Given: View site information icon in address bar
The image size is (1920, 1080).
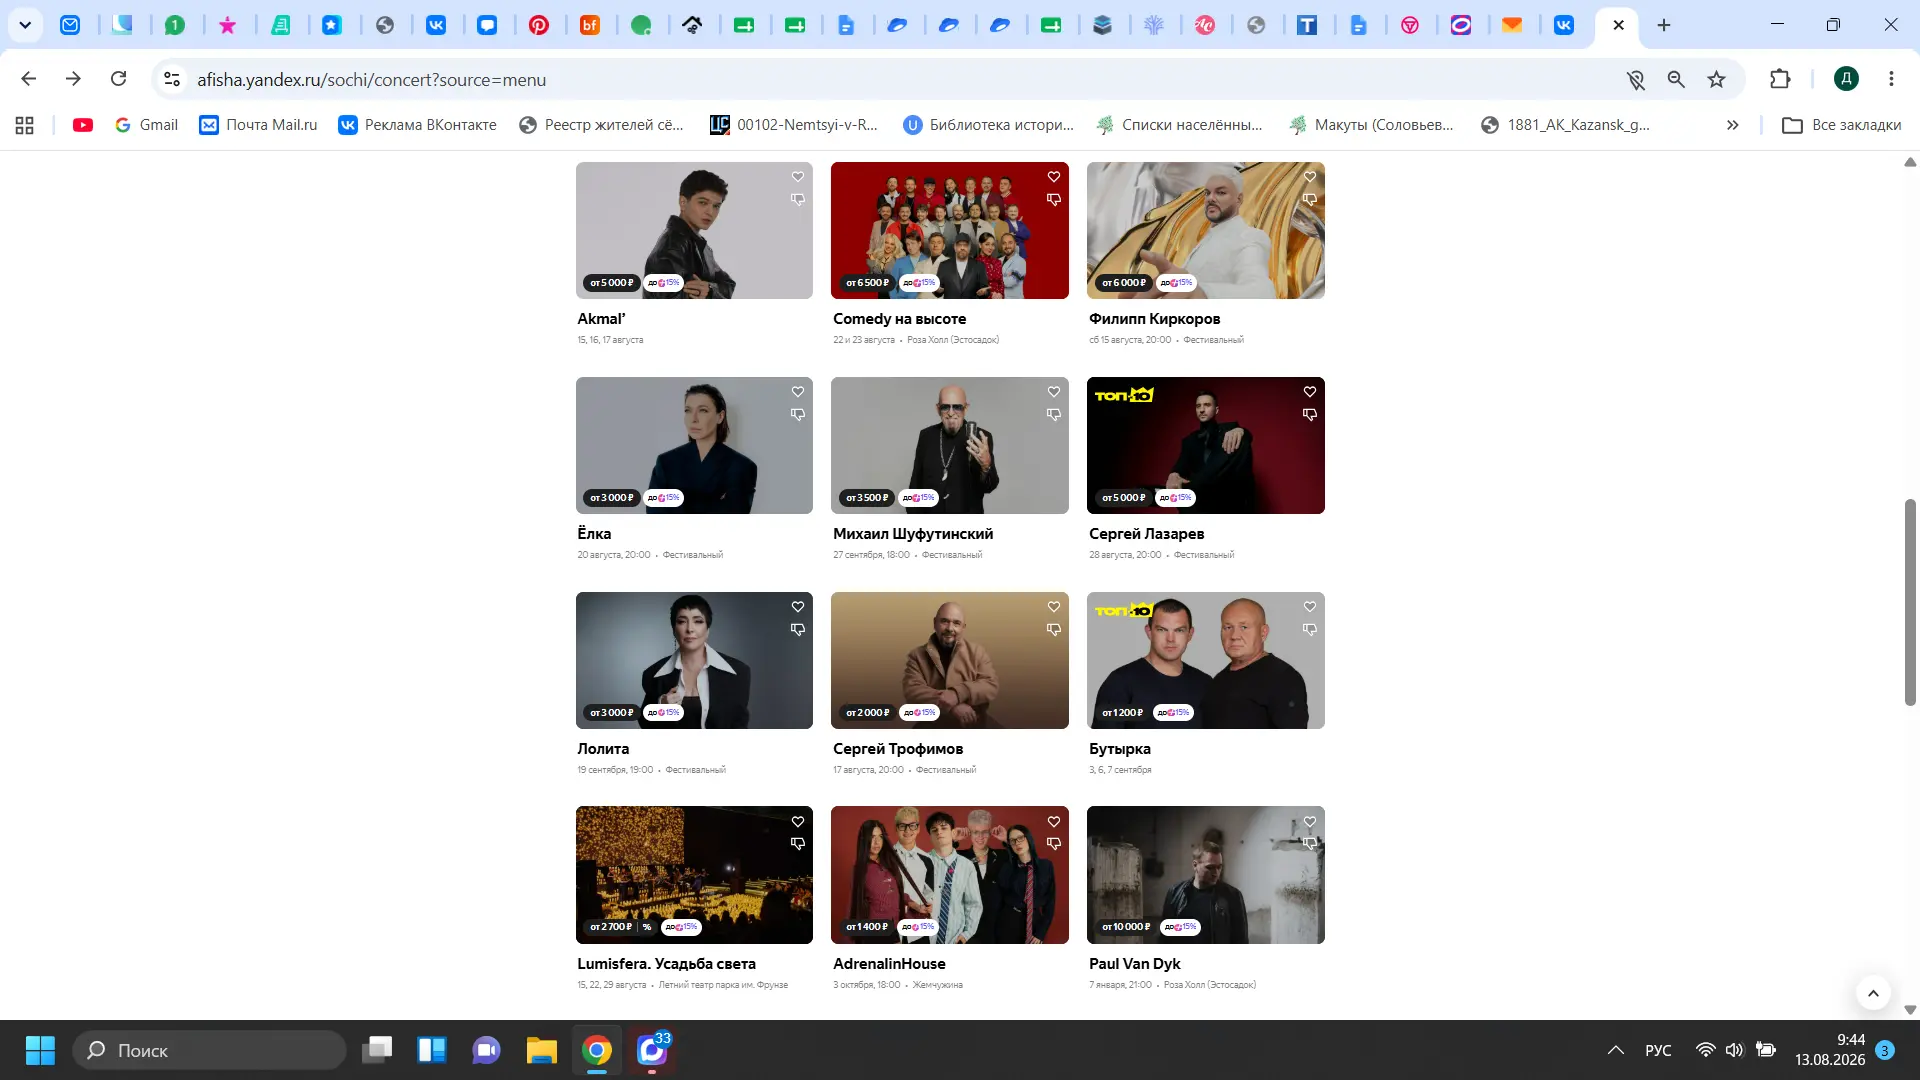Looking at the screenshot, I should tap(172, 79).
